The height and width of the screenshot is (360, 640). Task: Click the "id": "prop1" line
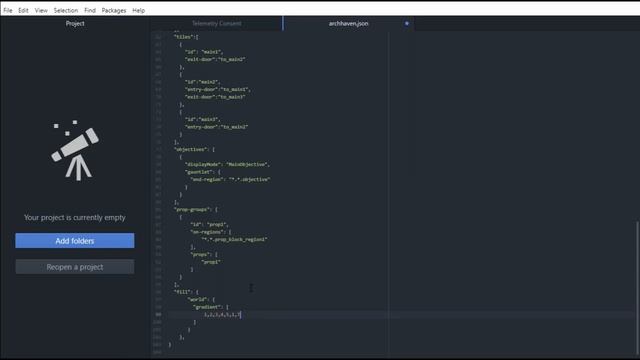pyautogui.click(x=209, y=224)
